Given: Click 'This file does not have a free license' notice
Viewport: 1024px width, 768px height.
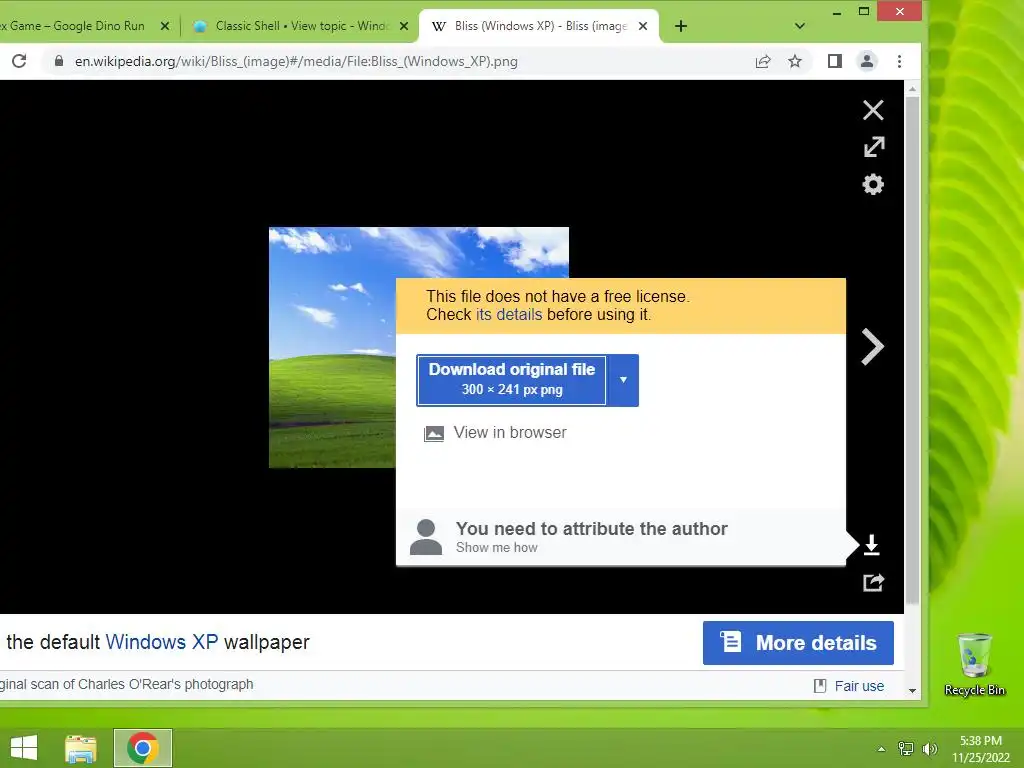Looking at the screenshot, I should click(558, 296).
